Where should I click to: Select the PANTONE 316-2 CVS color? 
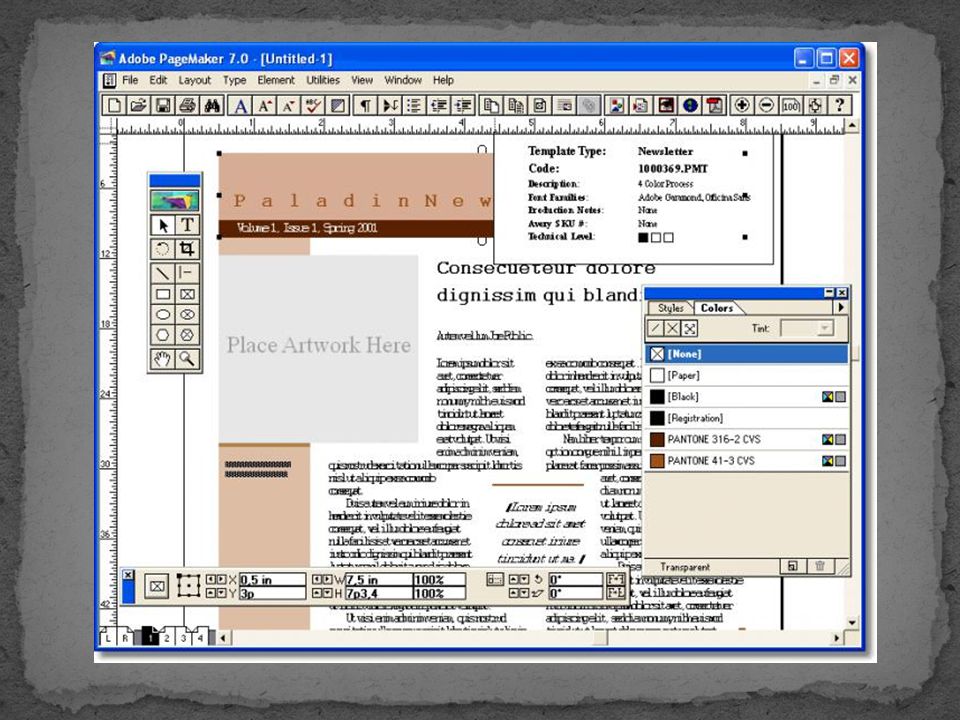coord(747,440)
